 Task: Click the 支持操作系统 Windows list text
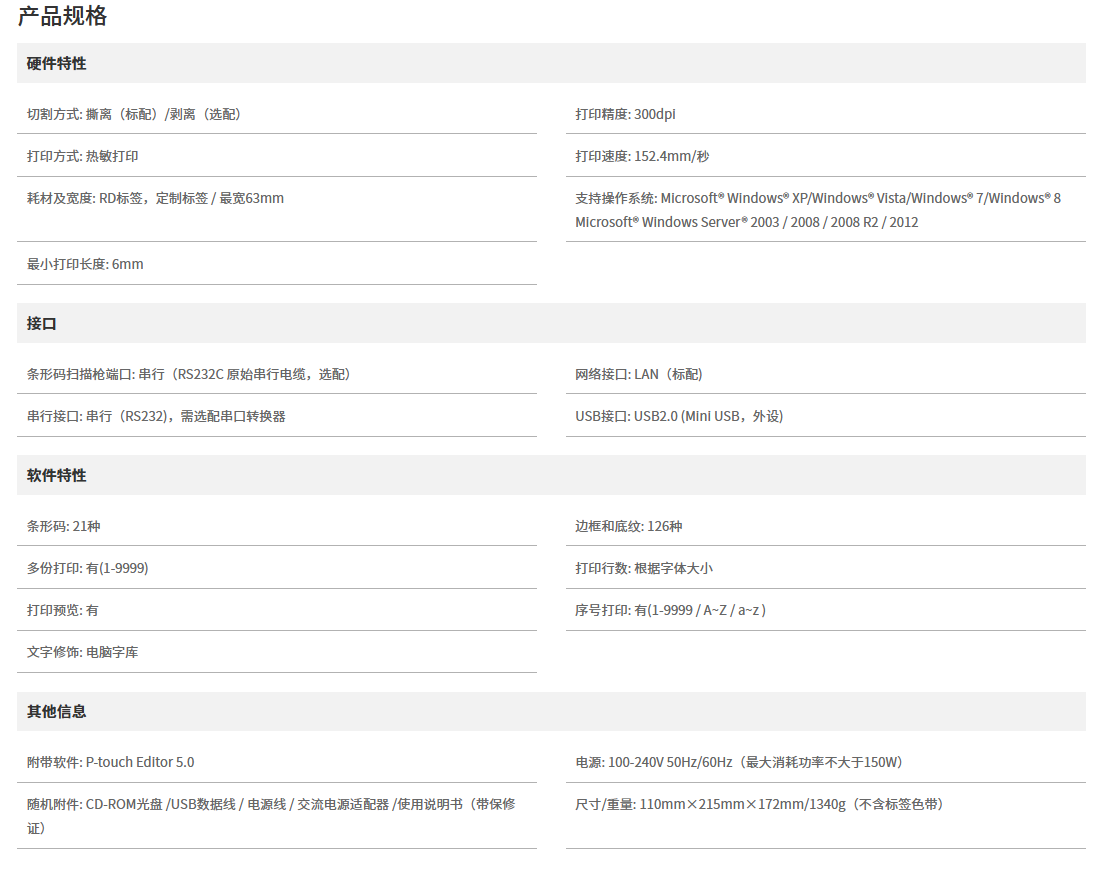(817, 210)
